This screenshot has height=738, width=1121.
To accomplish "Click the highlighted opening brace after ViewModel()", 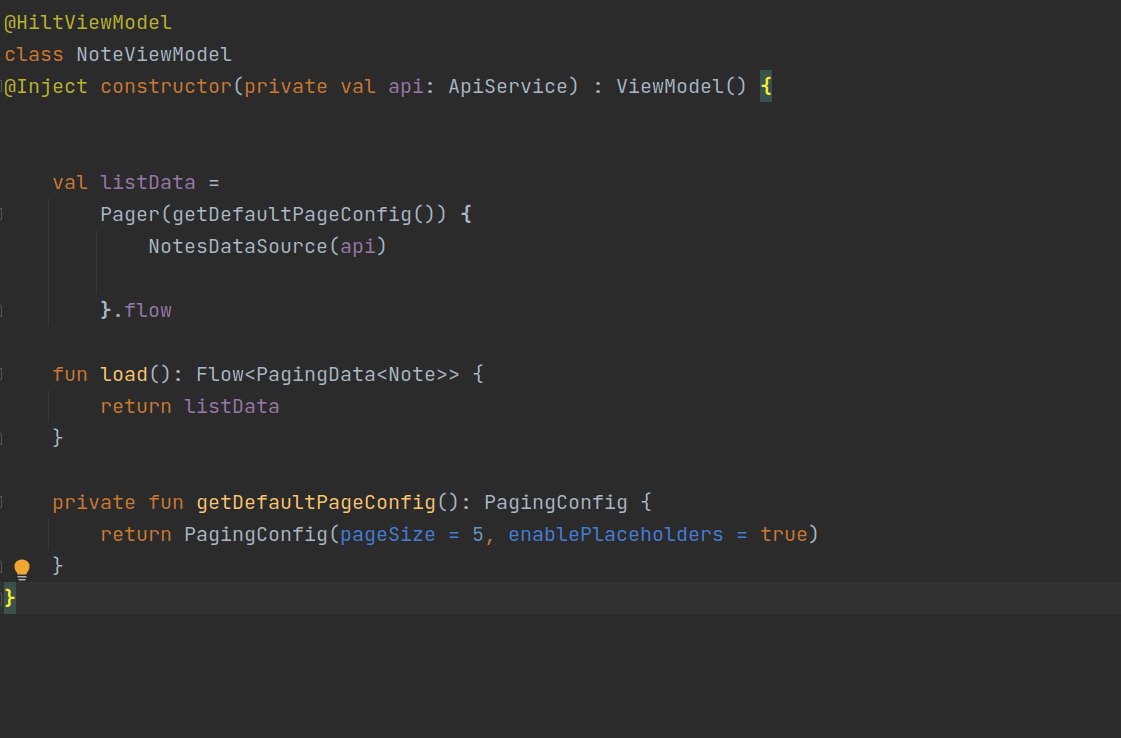I will pos(766,87).
